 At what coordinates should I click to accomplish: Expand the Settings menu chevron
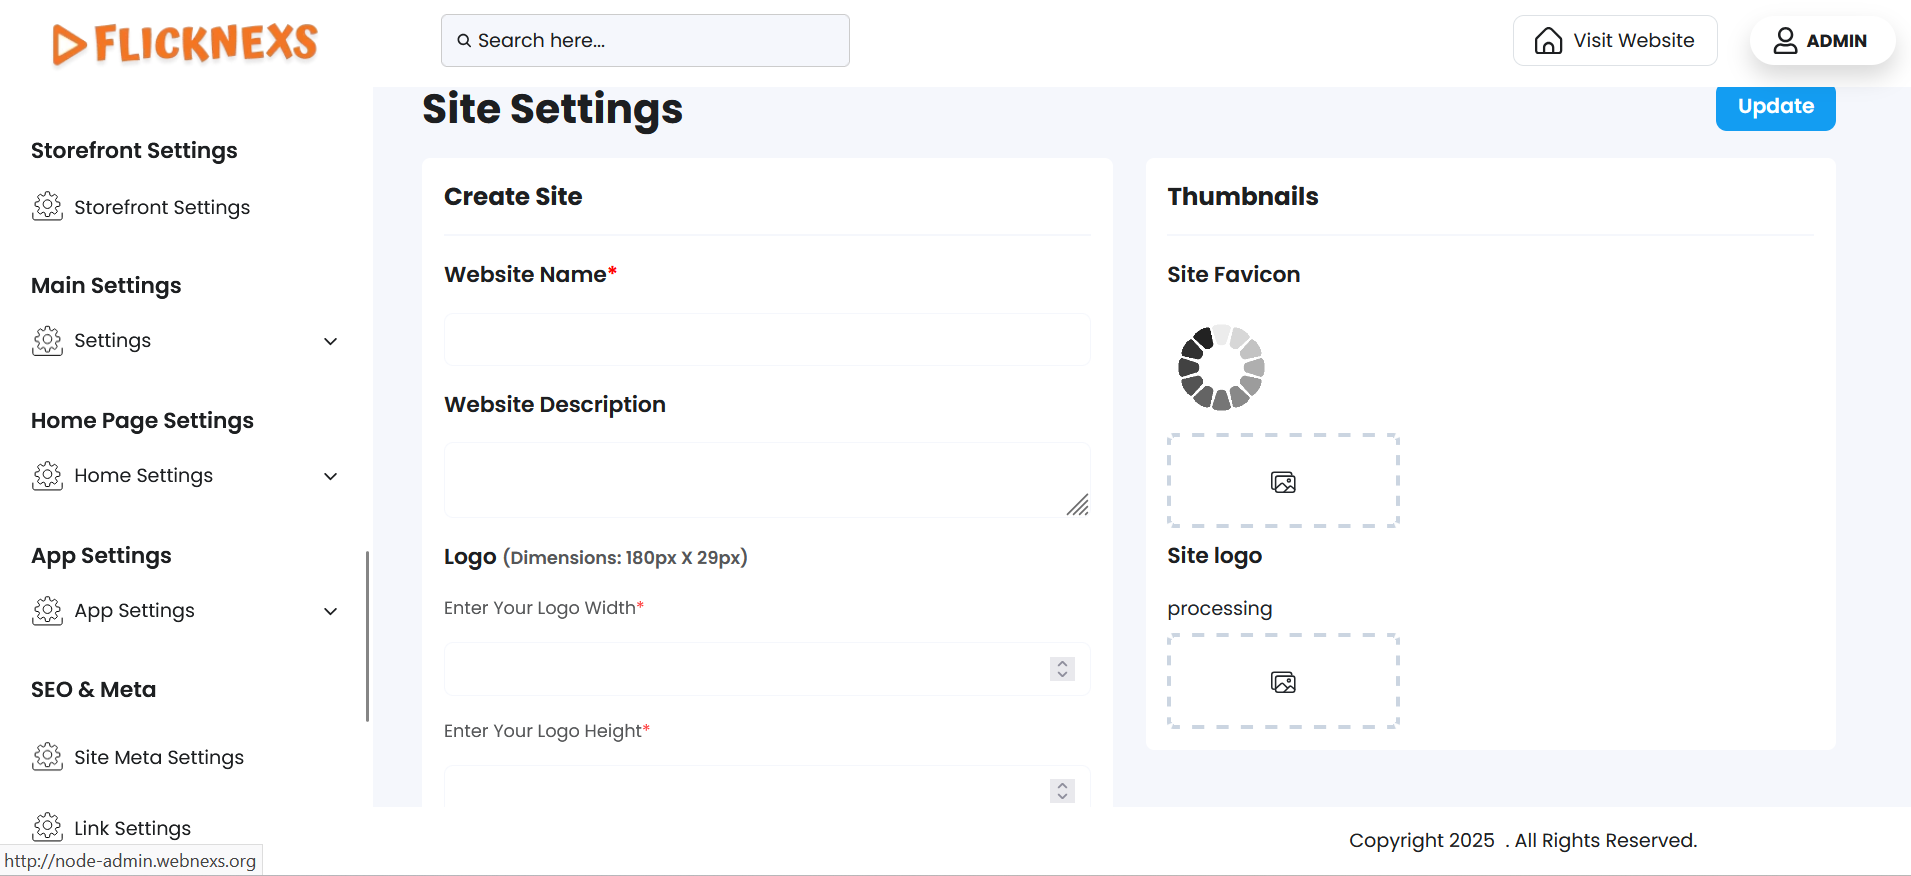(331, 341)
